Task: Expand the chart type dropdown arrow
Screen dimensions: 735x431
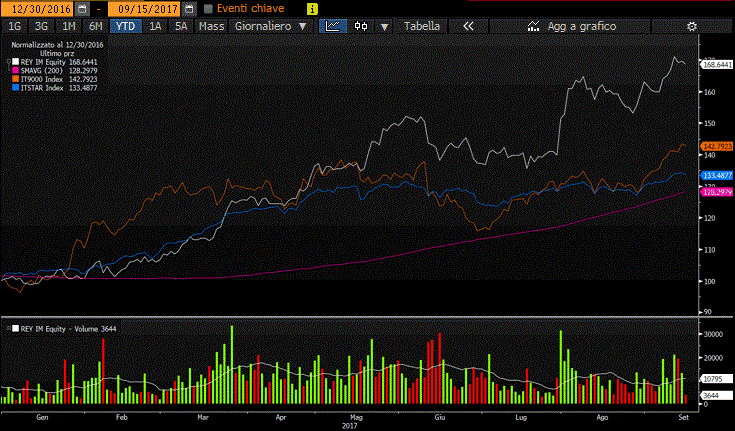Action: 384,26
